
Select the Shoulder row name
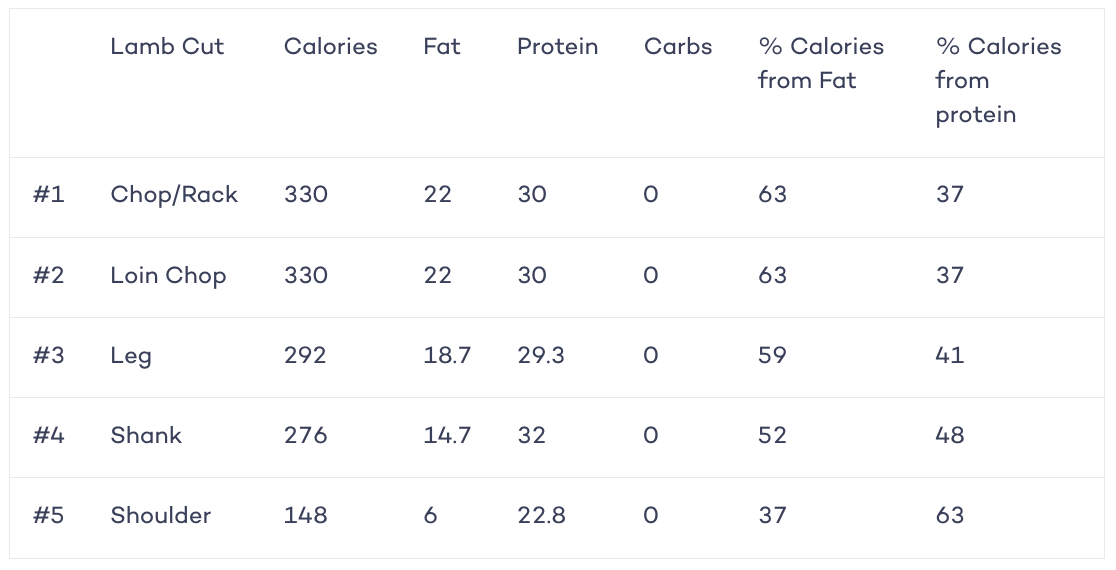(x=161, y=515)
